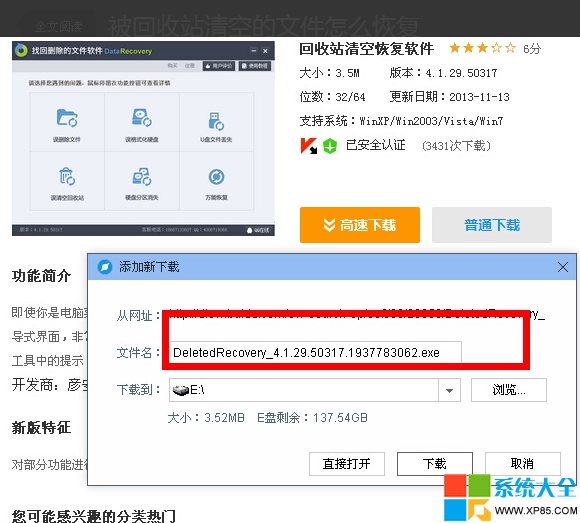This screenshot has height=523, width=580.
Task: Click the 文件名 input field
Action: click(x=315, y=352)
